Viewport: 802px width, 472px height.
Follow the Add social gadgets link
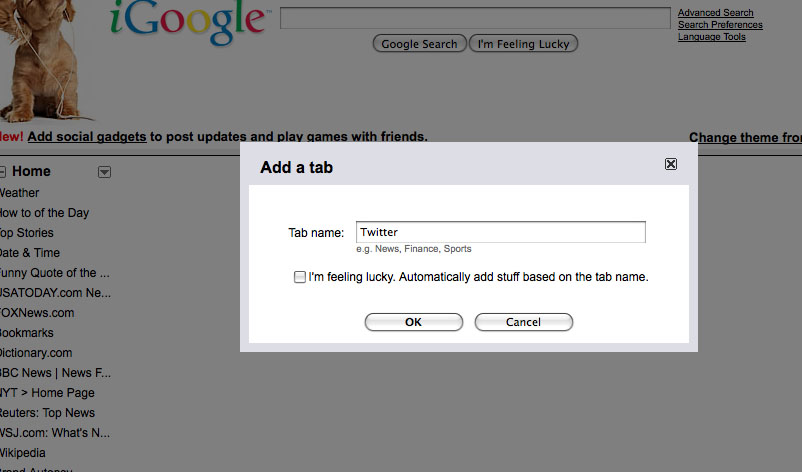pyautogui.click(x=87, y=137)
